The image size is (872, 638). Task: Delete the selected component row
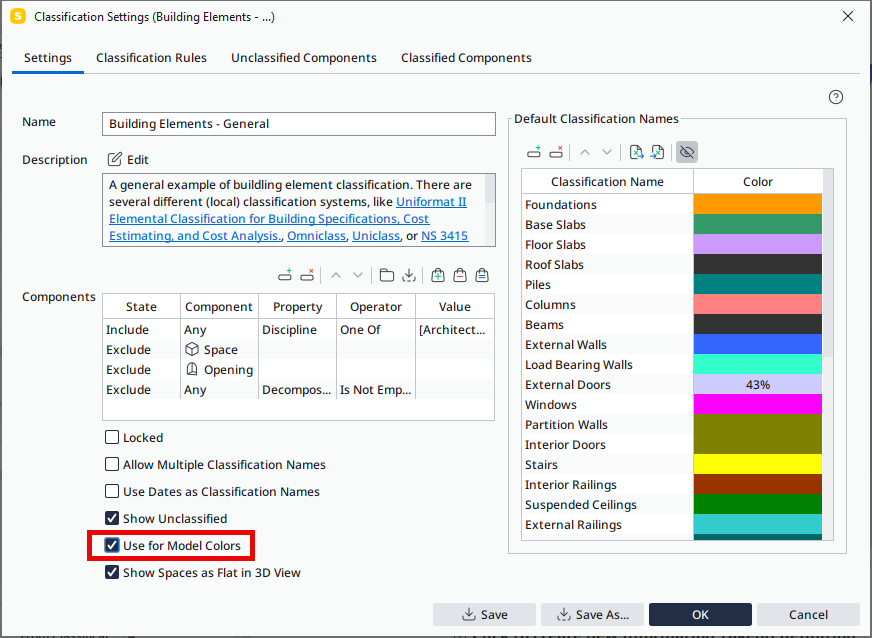click(308, 275)
